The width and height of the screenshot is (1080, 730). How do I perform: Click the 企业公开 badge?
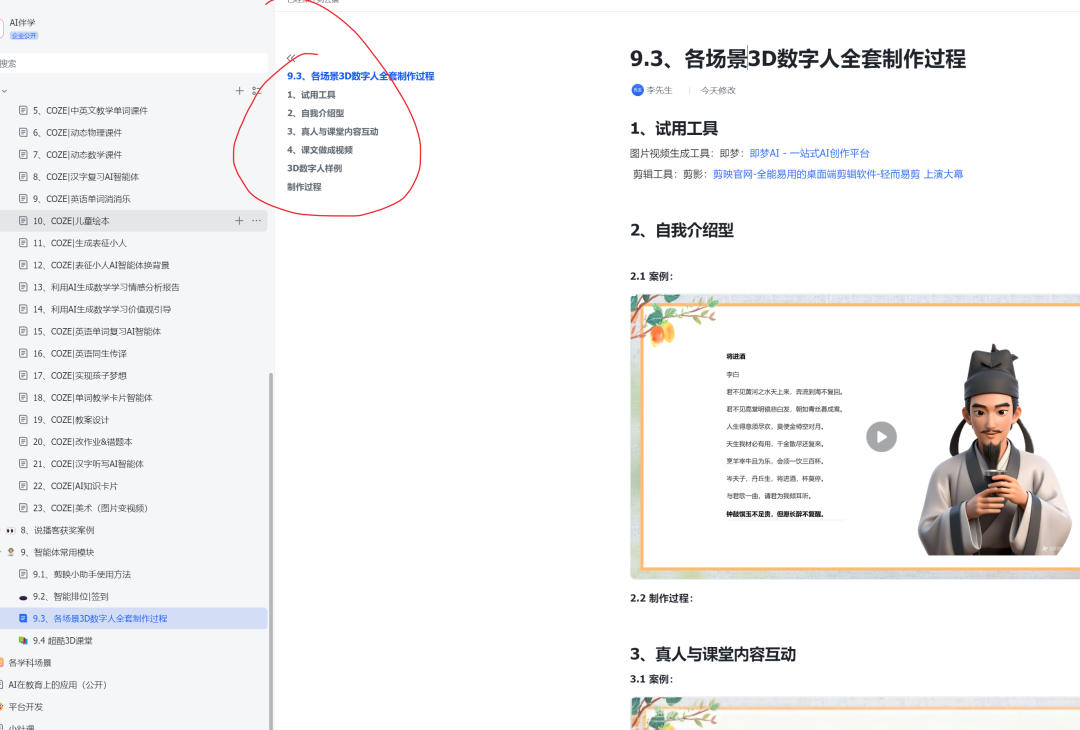click(x=24, y=35)
